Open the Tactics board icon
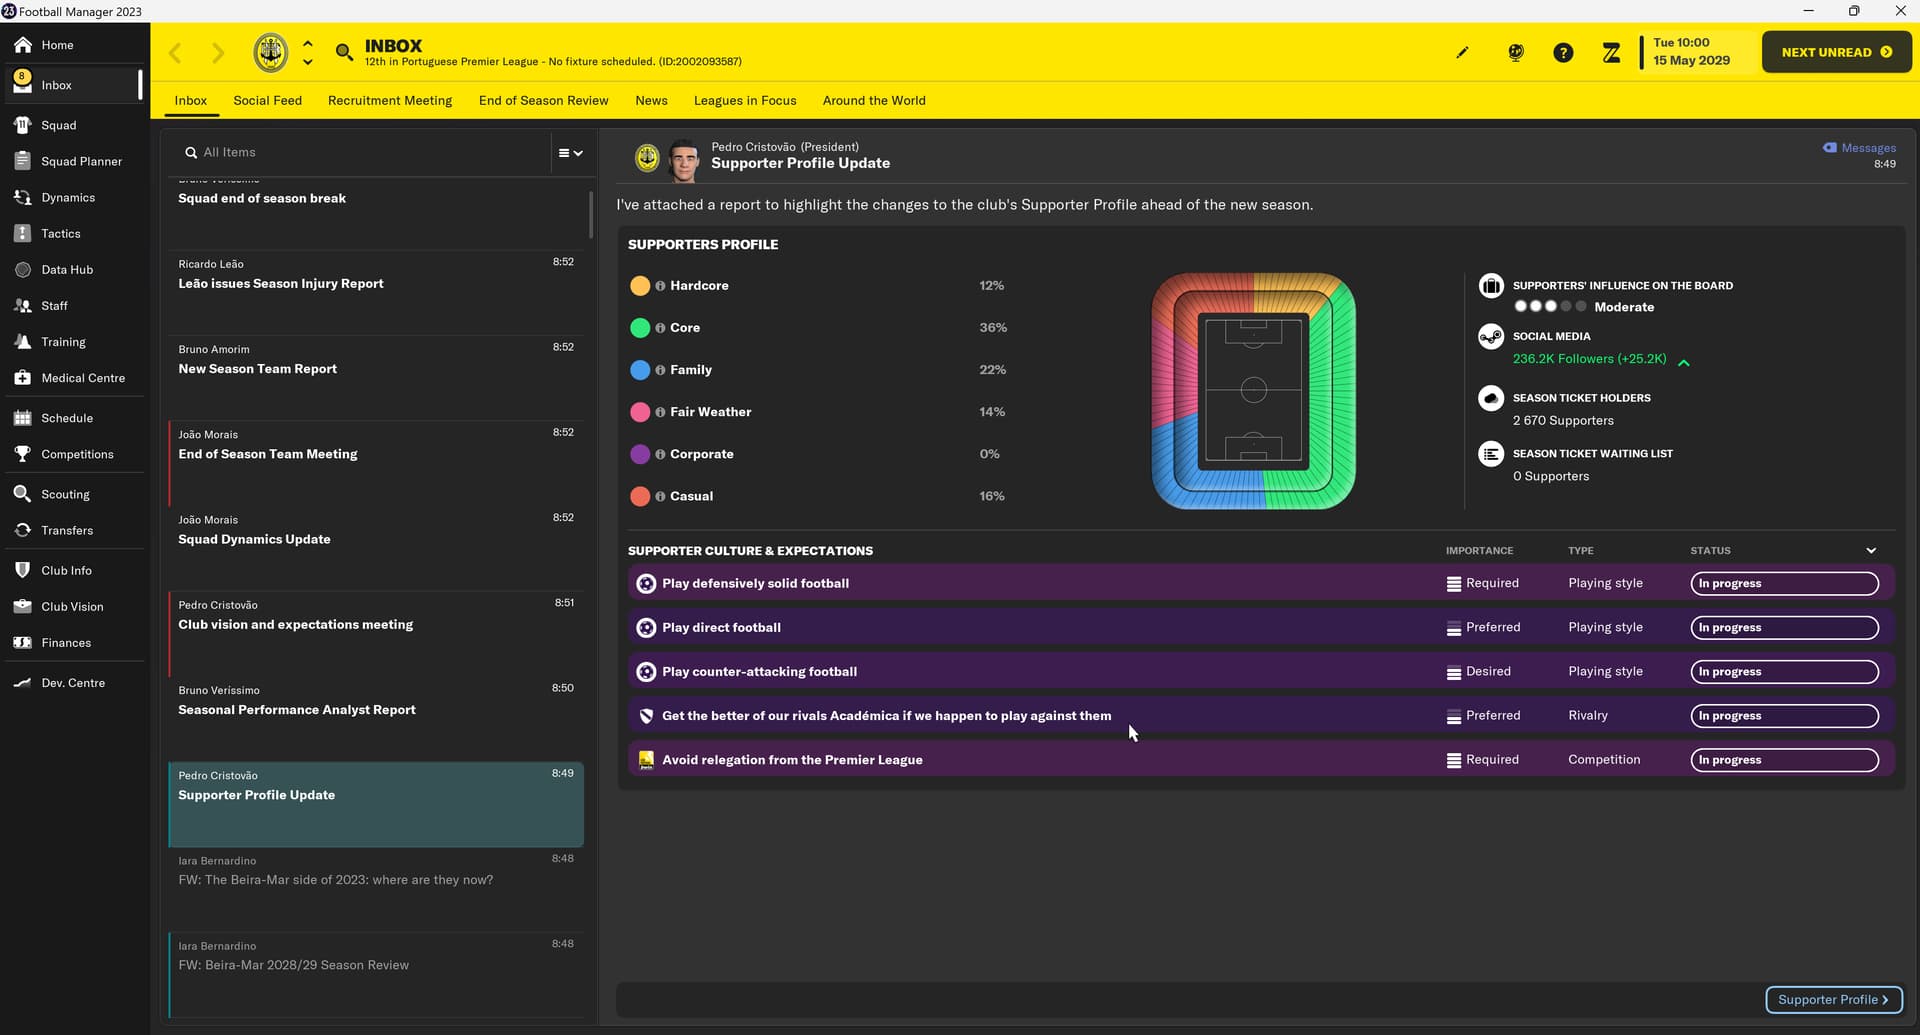 pyautogui.click(x=22, y=233)
